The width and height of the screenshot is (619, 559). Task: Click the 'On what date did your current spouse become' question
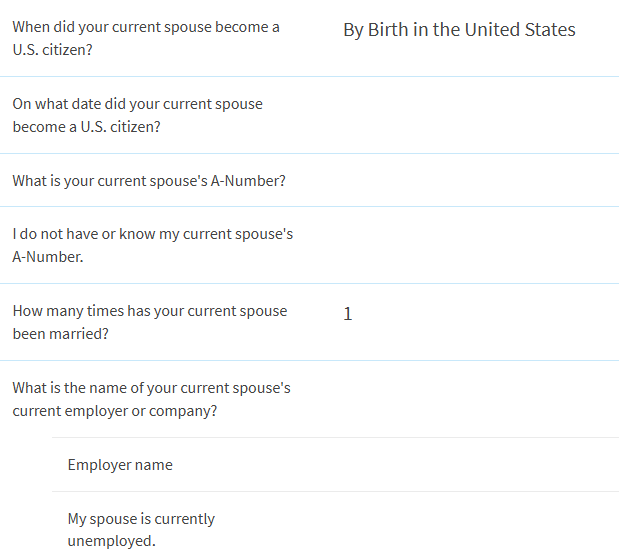pos(137,115)
